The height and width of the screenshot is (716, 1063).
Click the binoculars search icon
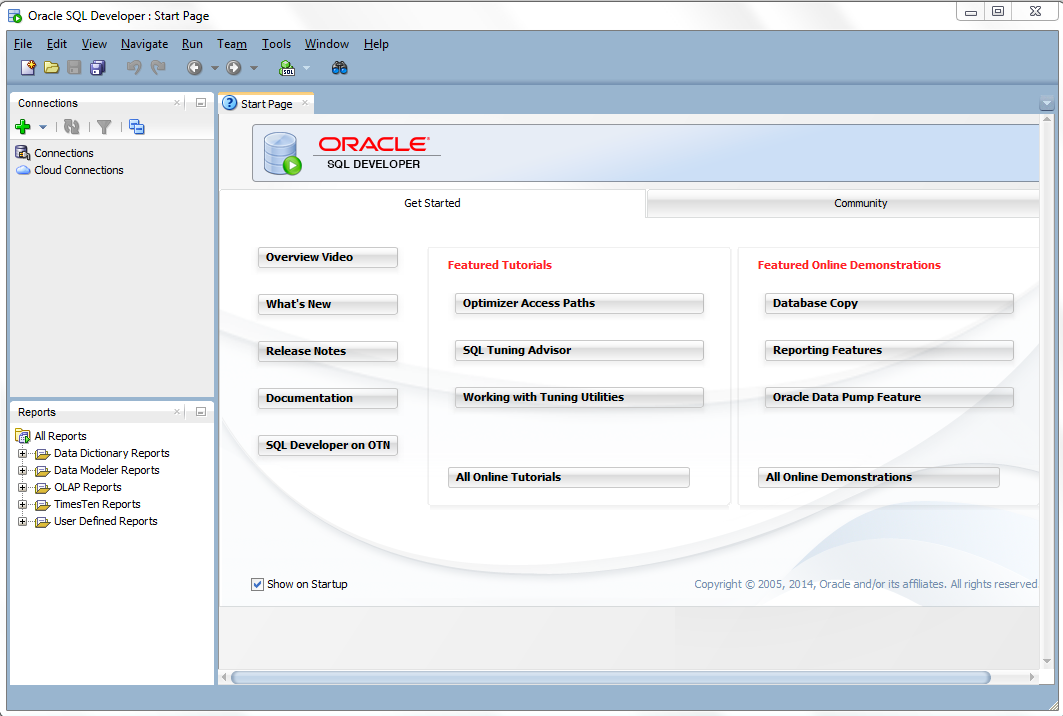[x=339, y=67]
